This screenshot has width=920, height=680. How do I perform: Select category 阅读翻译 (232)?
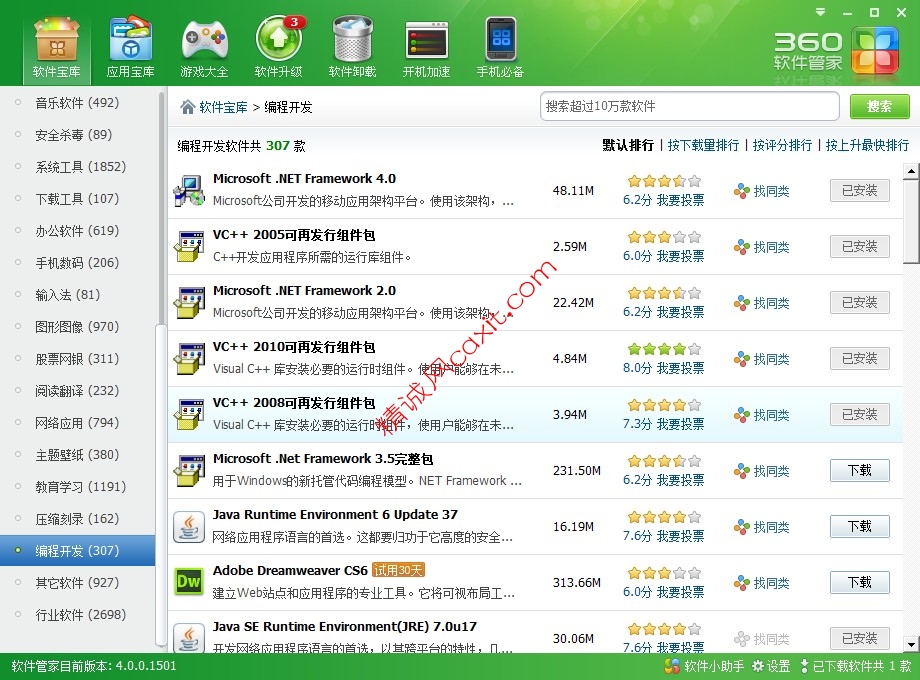pyautogui.click(x=77, y=391)
